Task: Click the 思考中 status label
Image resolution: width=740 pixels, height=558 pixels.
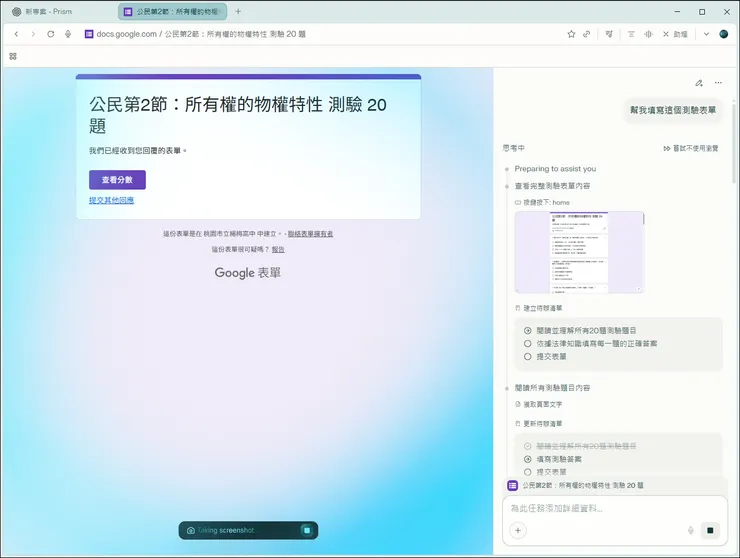Action: 513,148
